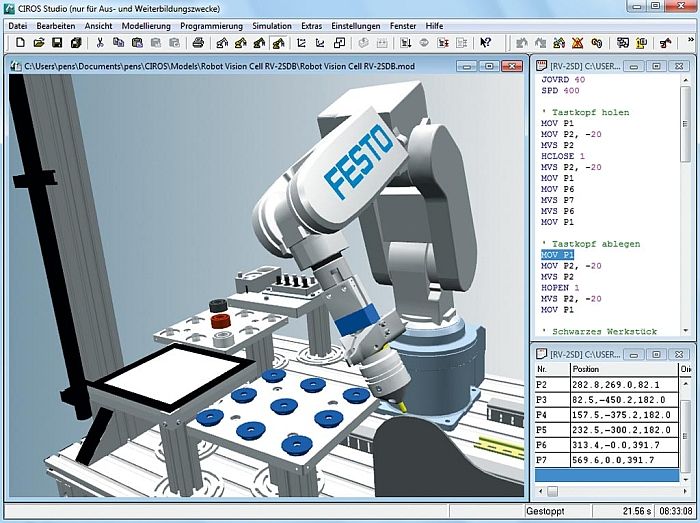Save the model with the floppy disk icon
The width and height of the screenshot is (700, 523).
point(57,43)
